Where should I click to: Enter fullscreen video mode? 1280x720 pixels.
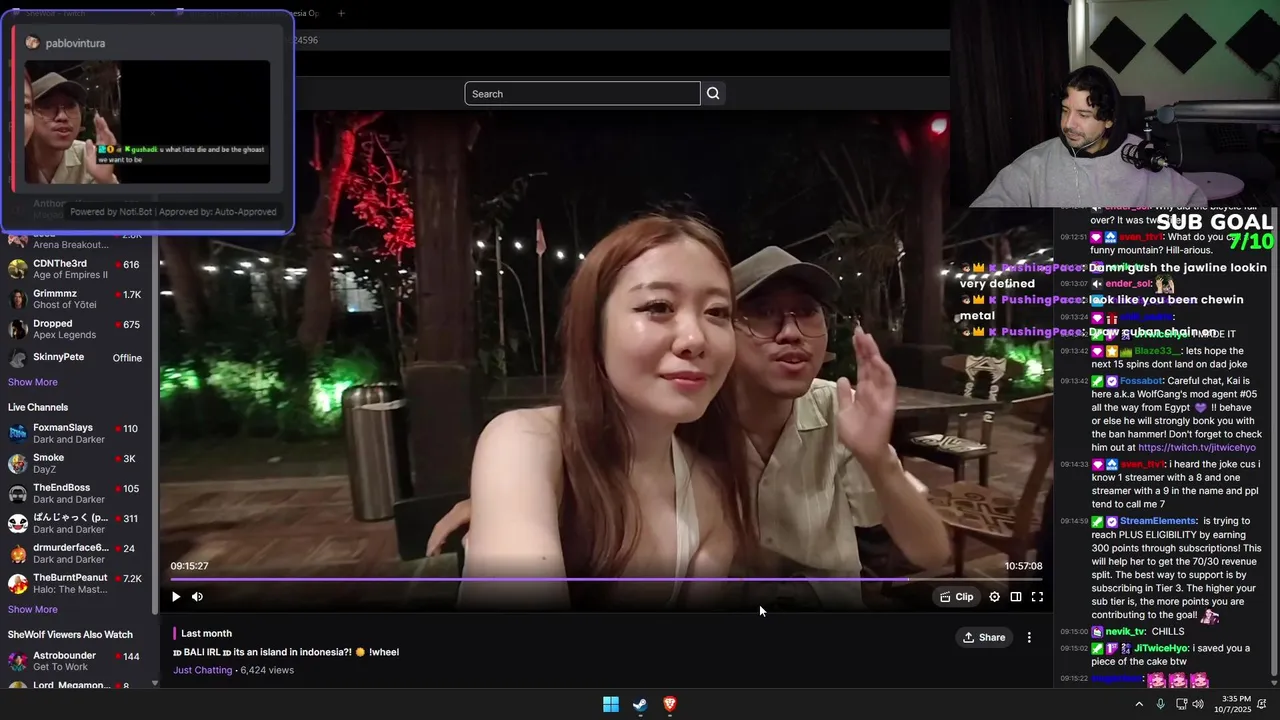click(x=1037, y=597)
